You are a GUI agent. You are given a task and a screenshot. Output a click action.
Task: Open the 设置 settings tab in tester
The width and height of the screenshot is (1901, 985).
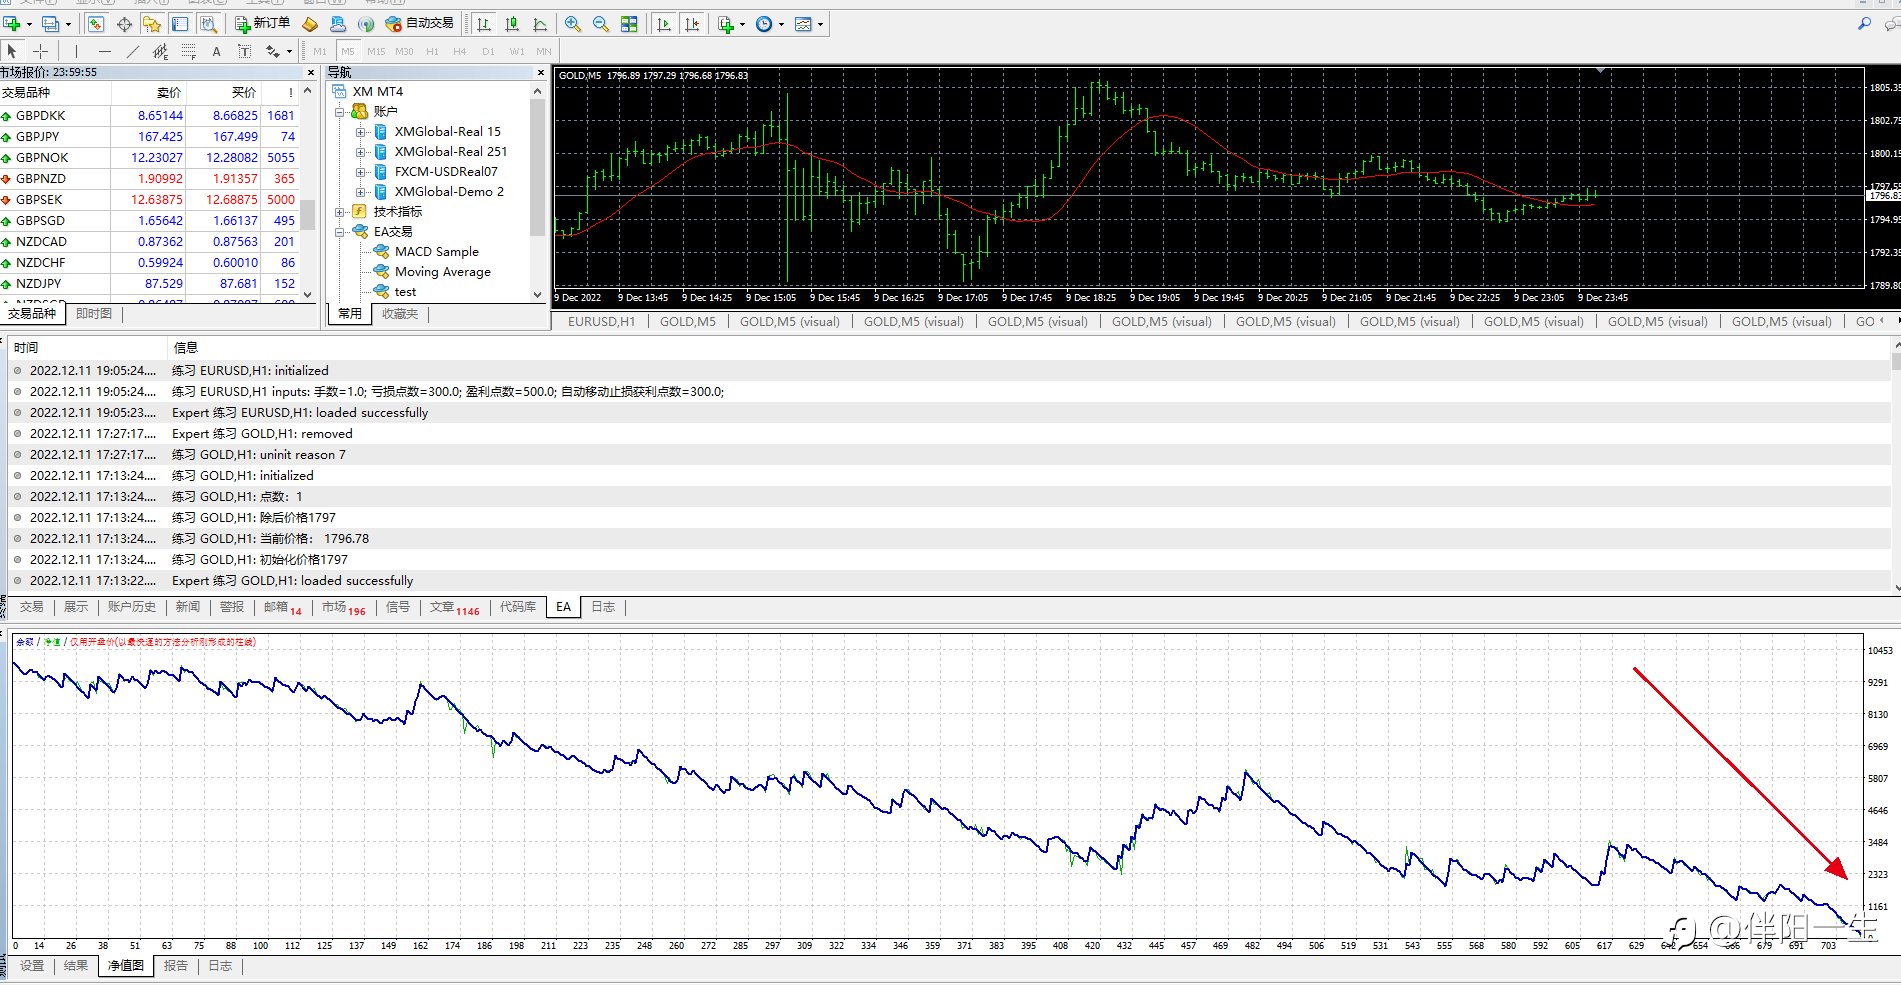click(x=32, y=966)
